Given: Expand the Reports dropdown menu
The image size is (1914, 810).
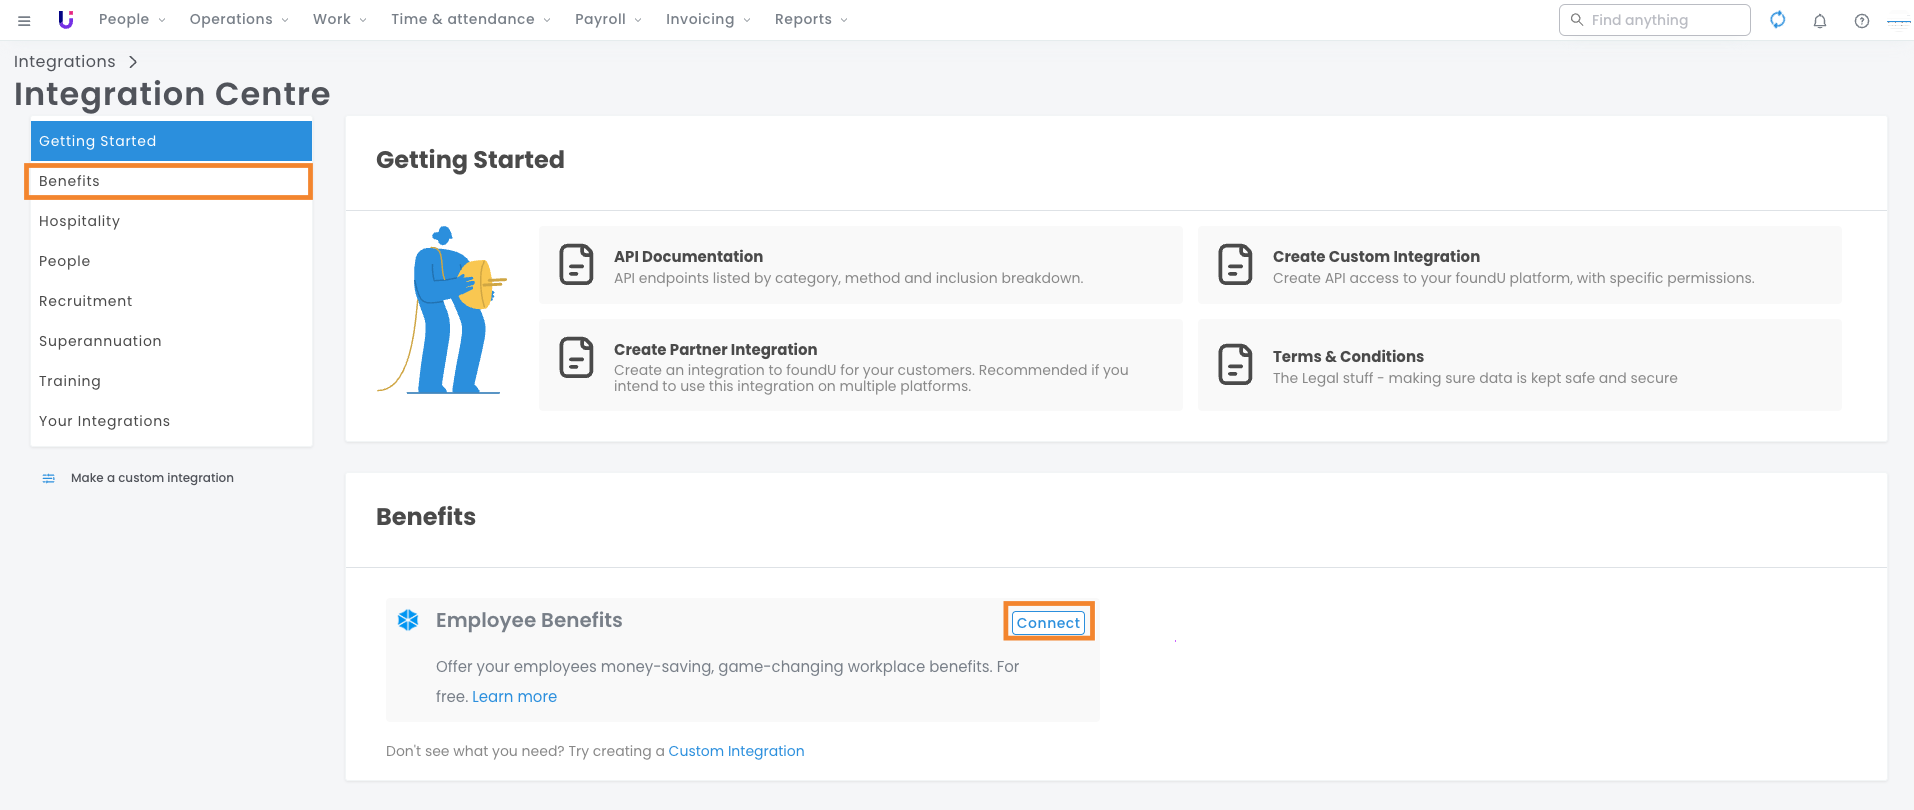Looking at the screenshot, I should [810, 20].
